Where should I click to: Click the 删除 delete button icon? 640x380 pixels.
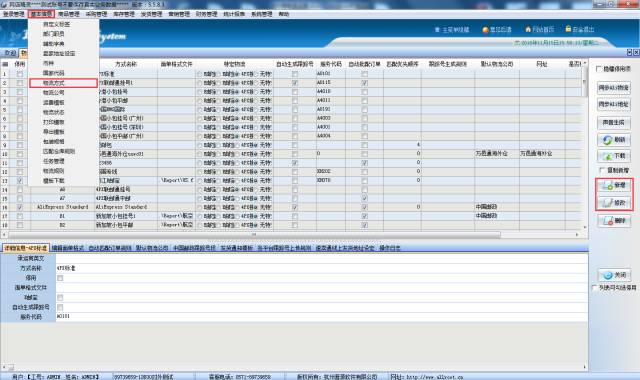pos(607,221)
